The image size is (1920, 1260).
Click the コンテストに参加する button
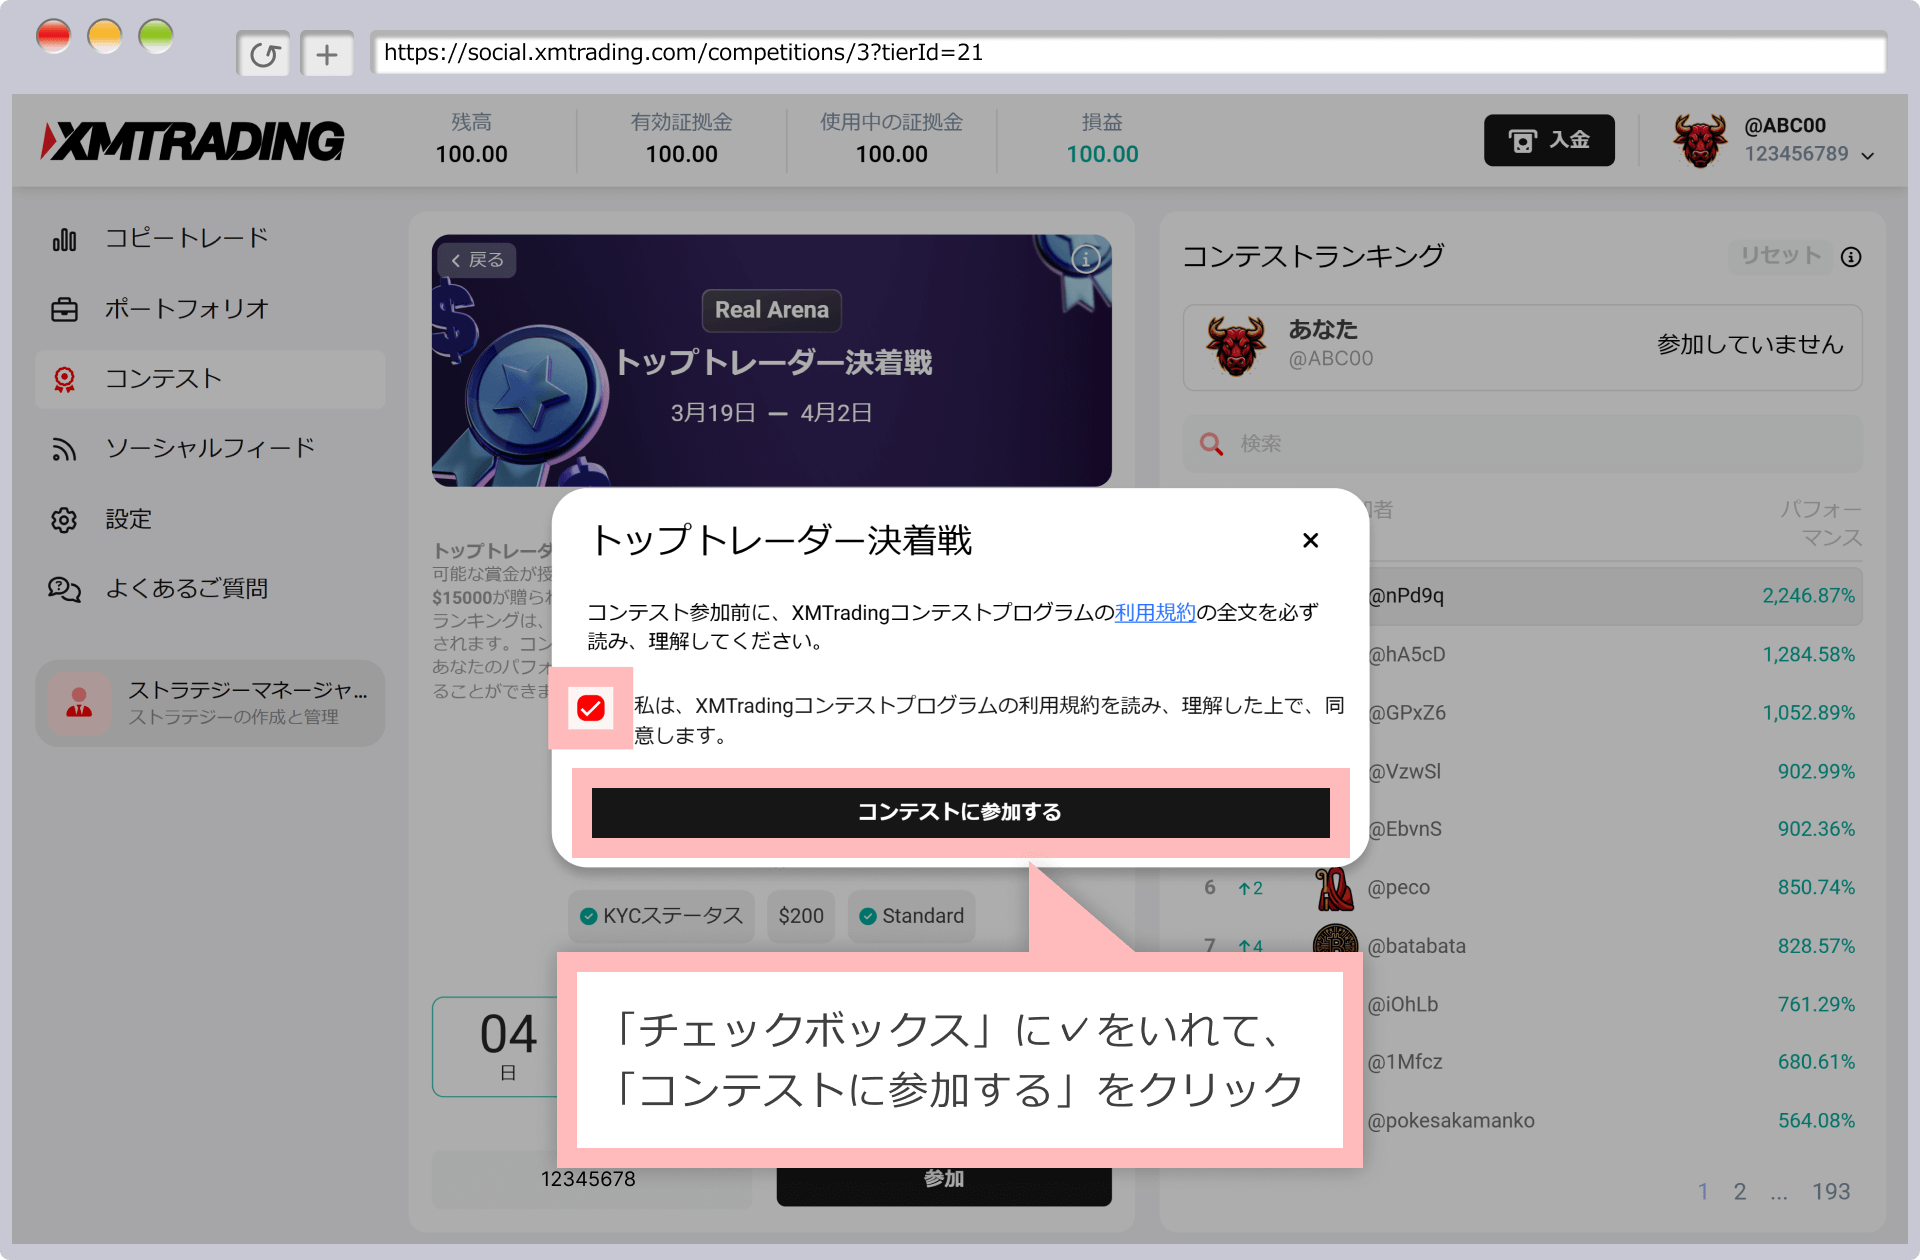pyautogui.click(x=960, y=812)
